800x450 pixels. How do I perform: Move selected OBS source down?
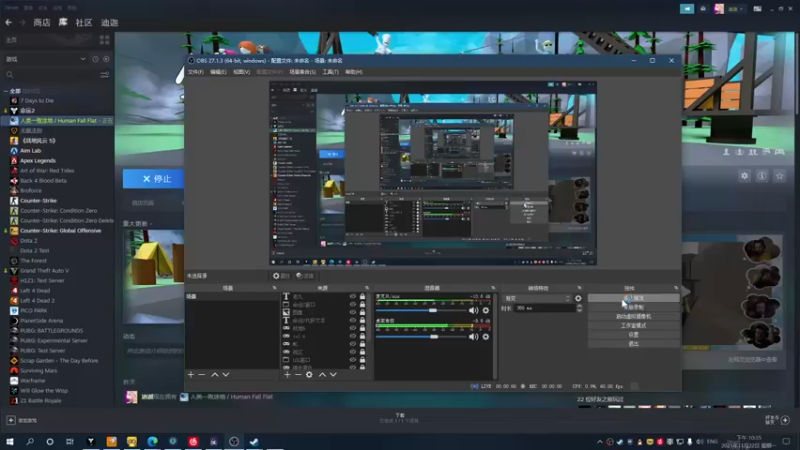click(x=333, y=374)
